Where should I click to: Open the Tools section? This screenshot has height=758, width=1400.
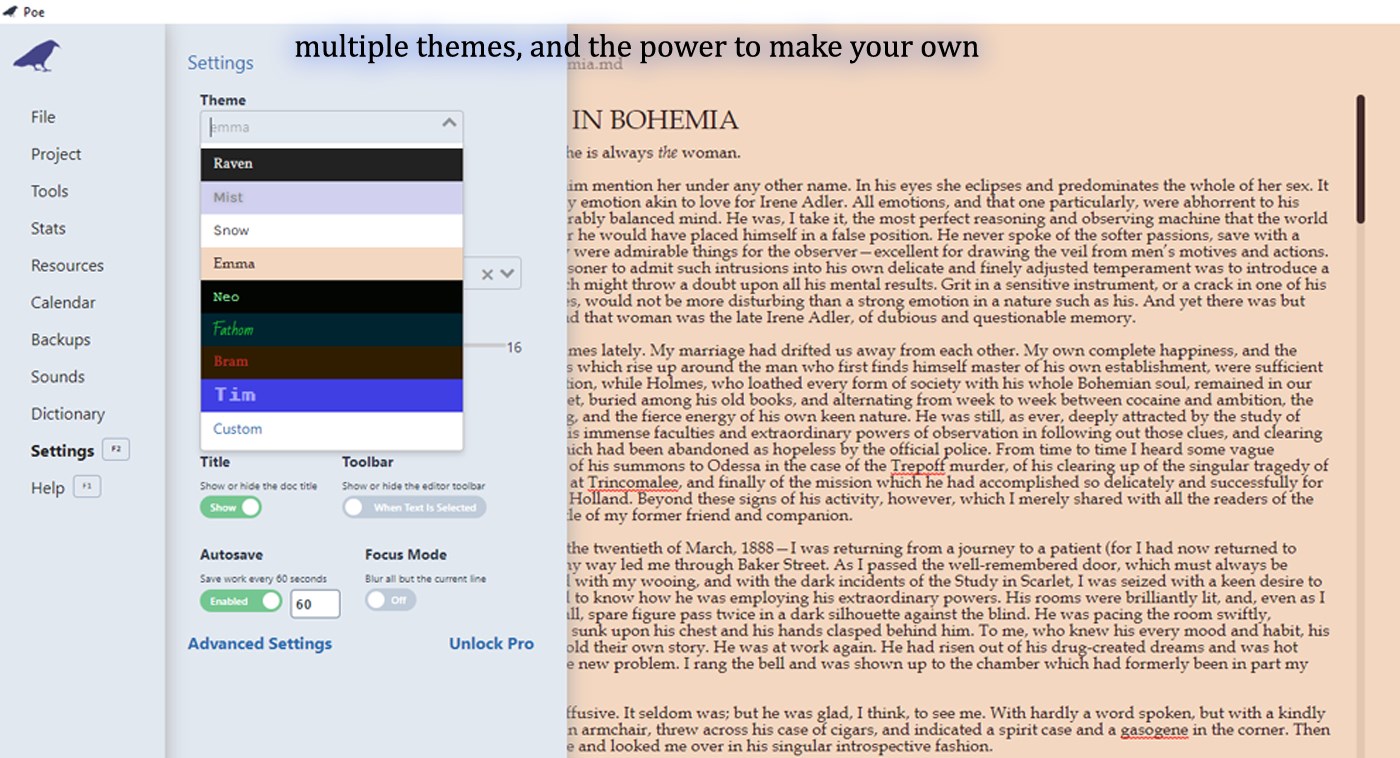(x=50, y=191)
